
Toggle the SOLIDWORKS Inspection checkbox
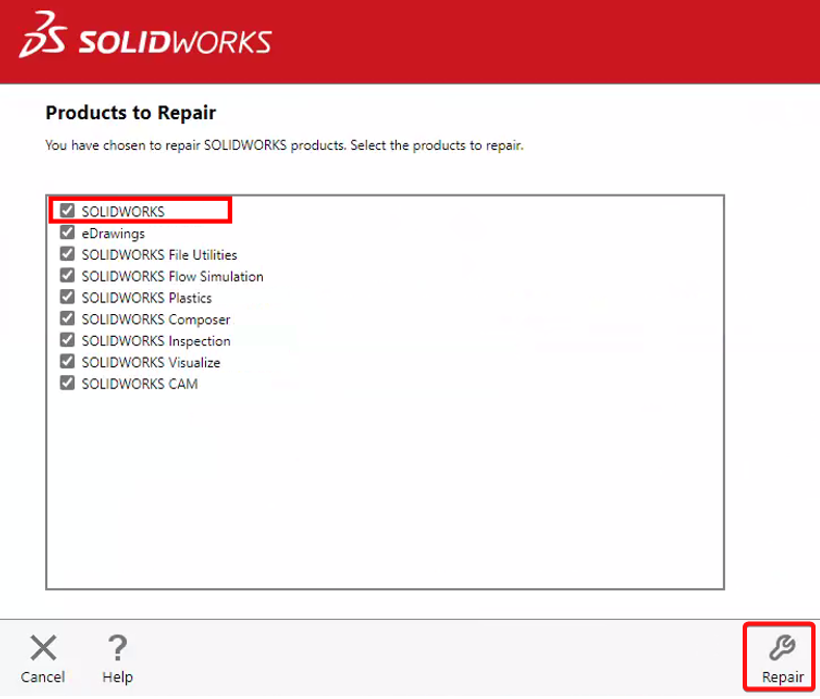click(x=67, y=340)
